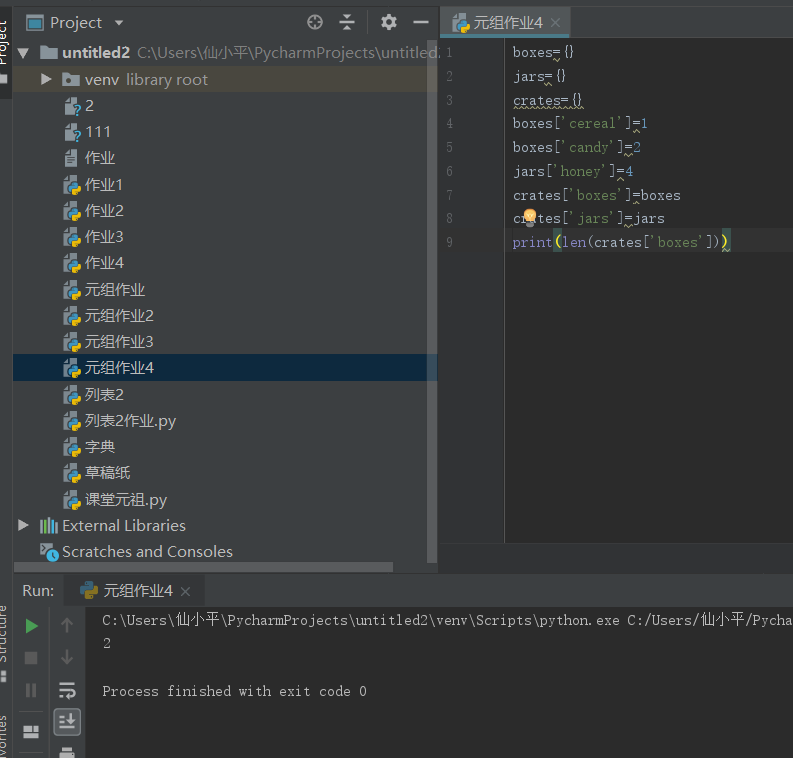Hide the Project panel with minus icon
The height and width of the screenshot is (758, 793).
(x=421, y=22)
